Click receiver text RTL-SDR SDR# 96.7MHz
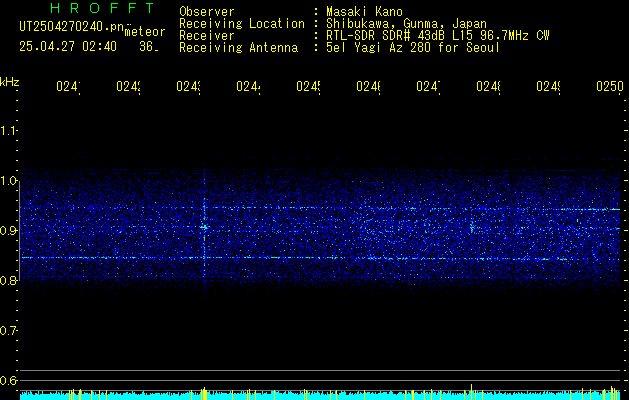 (437, 36)
